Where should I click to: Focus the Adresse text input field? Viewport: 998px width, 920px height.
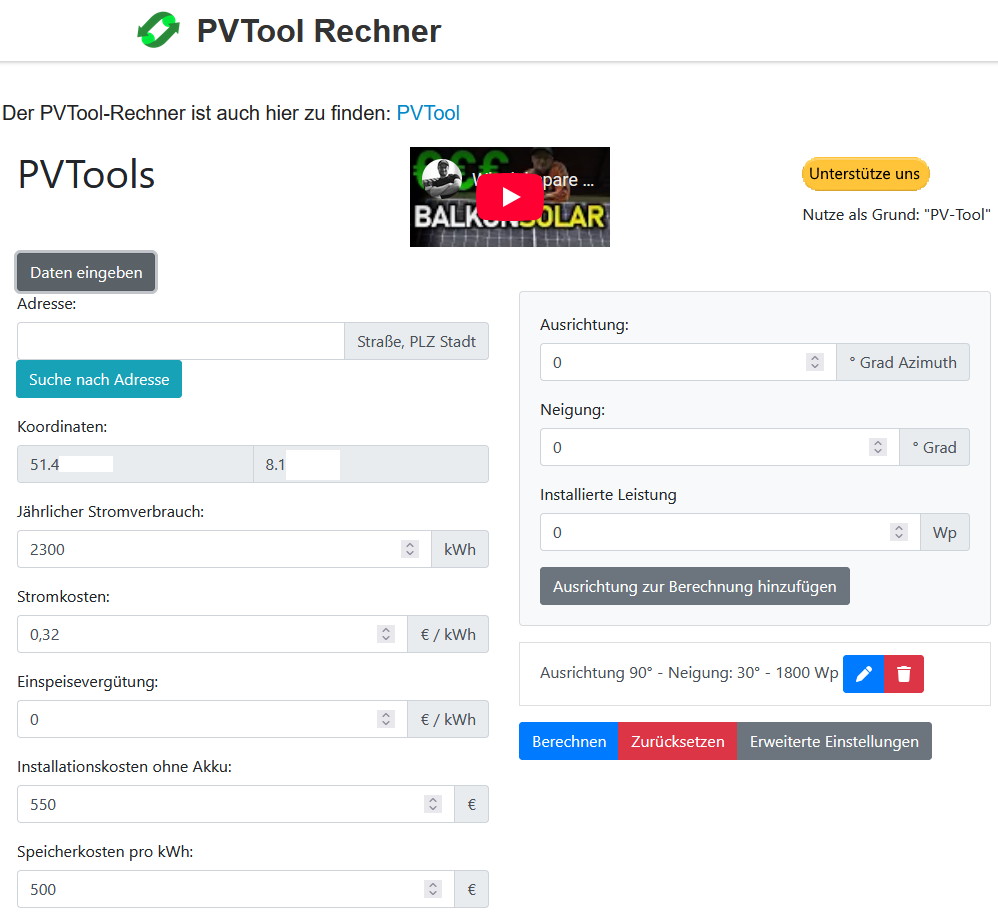[x=181, y=341]
